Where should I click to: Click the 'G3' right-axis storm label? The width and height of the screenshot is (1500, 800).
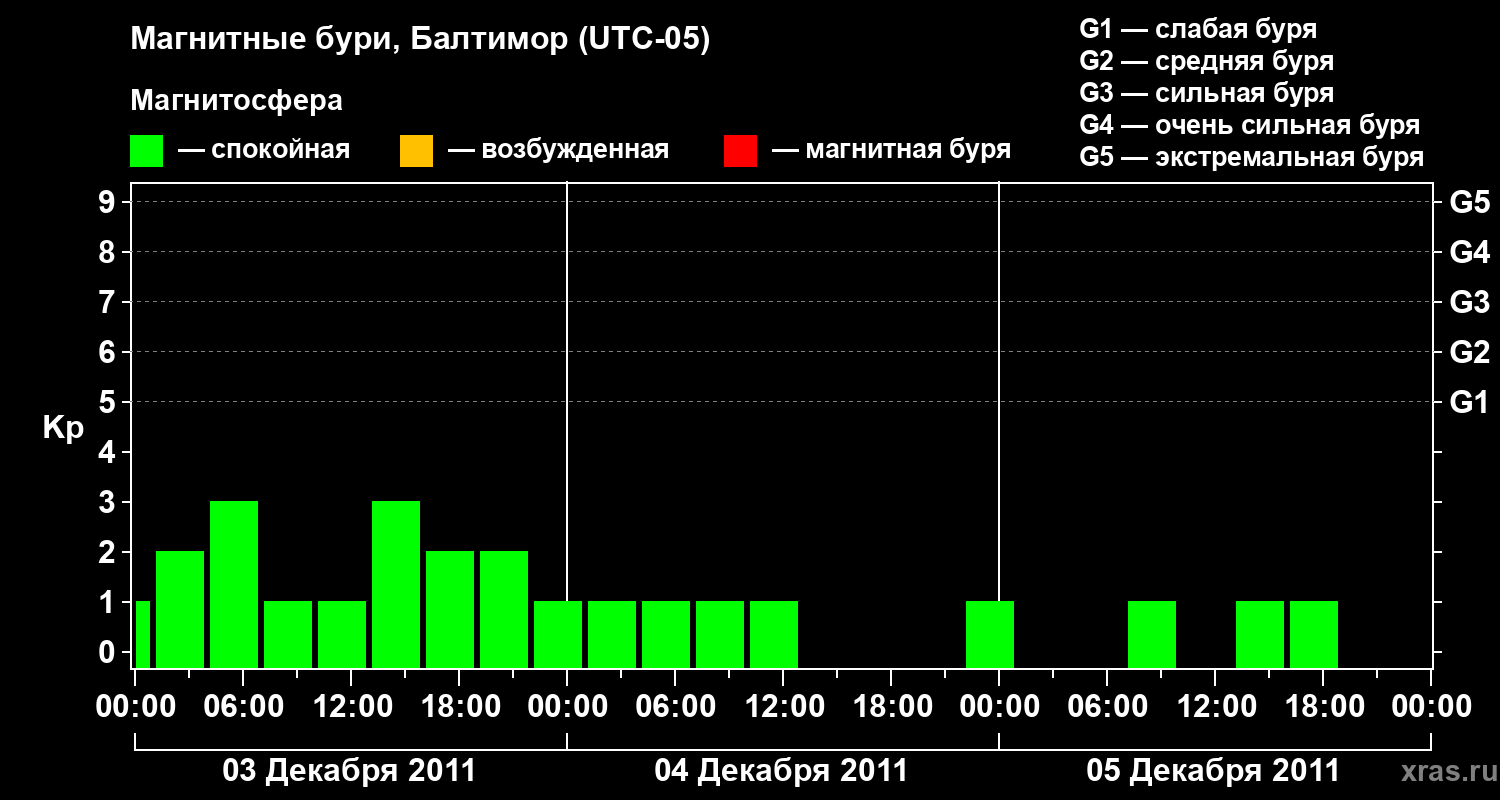(x=1469, y=302)
